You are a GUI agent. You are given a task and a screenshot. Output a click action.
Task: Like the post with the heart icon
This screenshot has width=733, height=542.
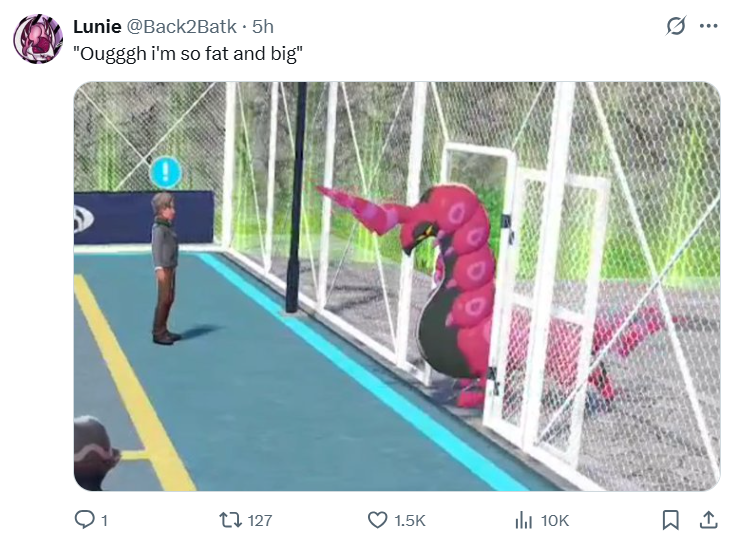click(377, 520)
